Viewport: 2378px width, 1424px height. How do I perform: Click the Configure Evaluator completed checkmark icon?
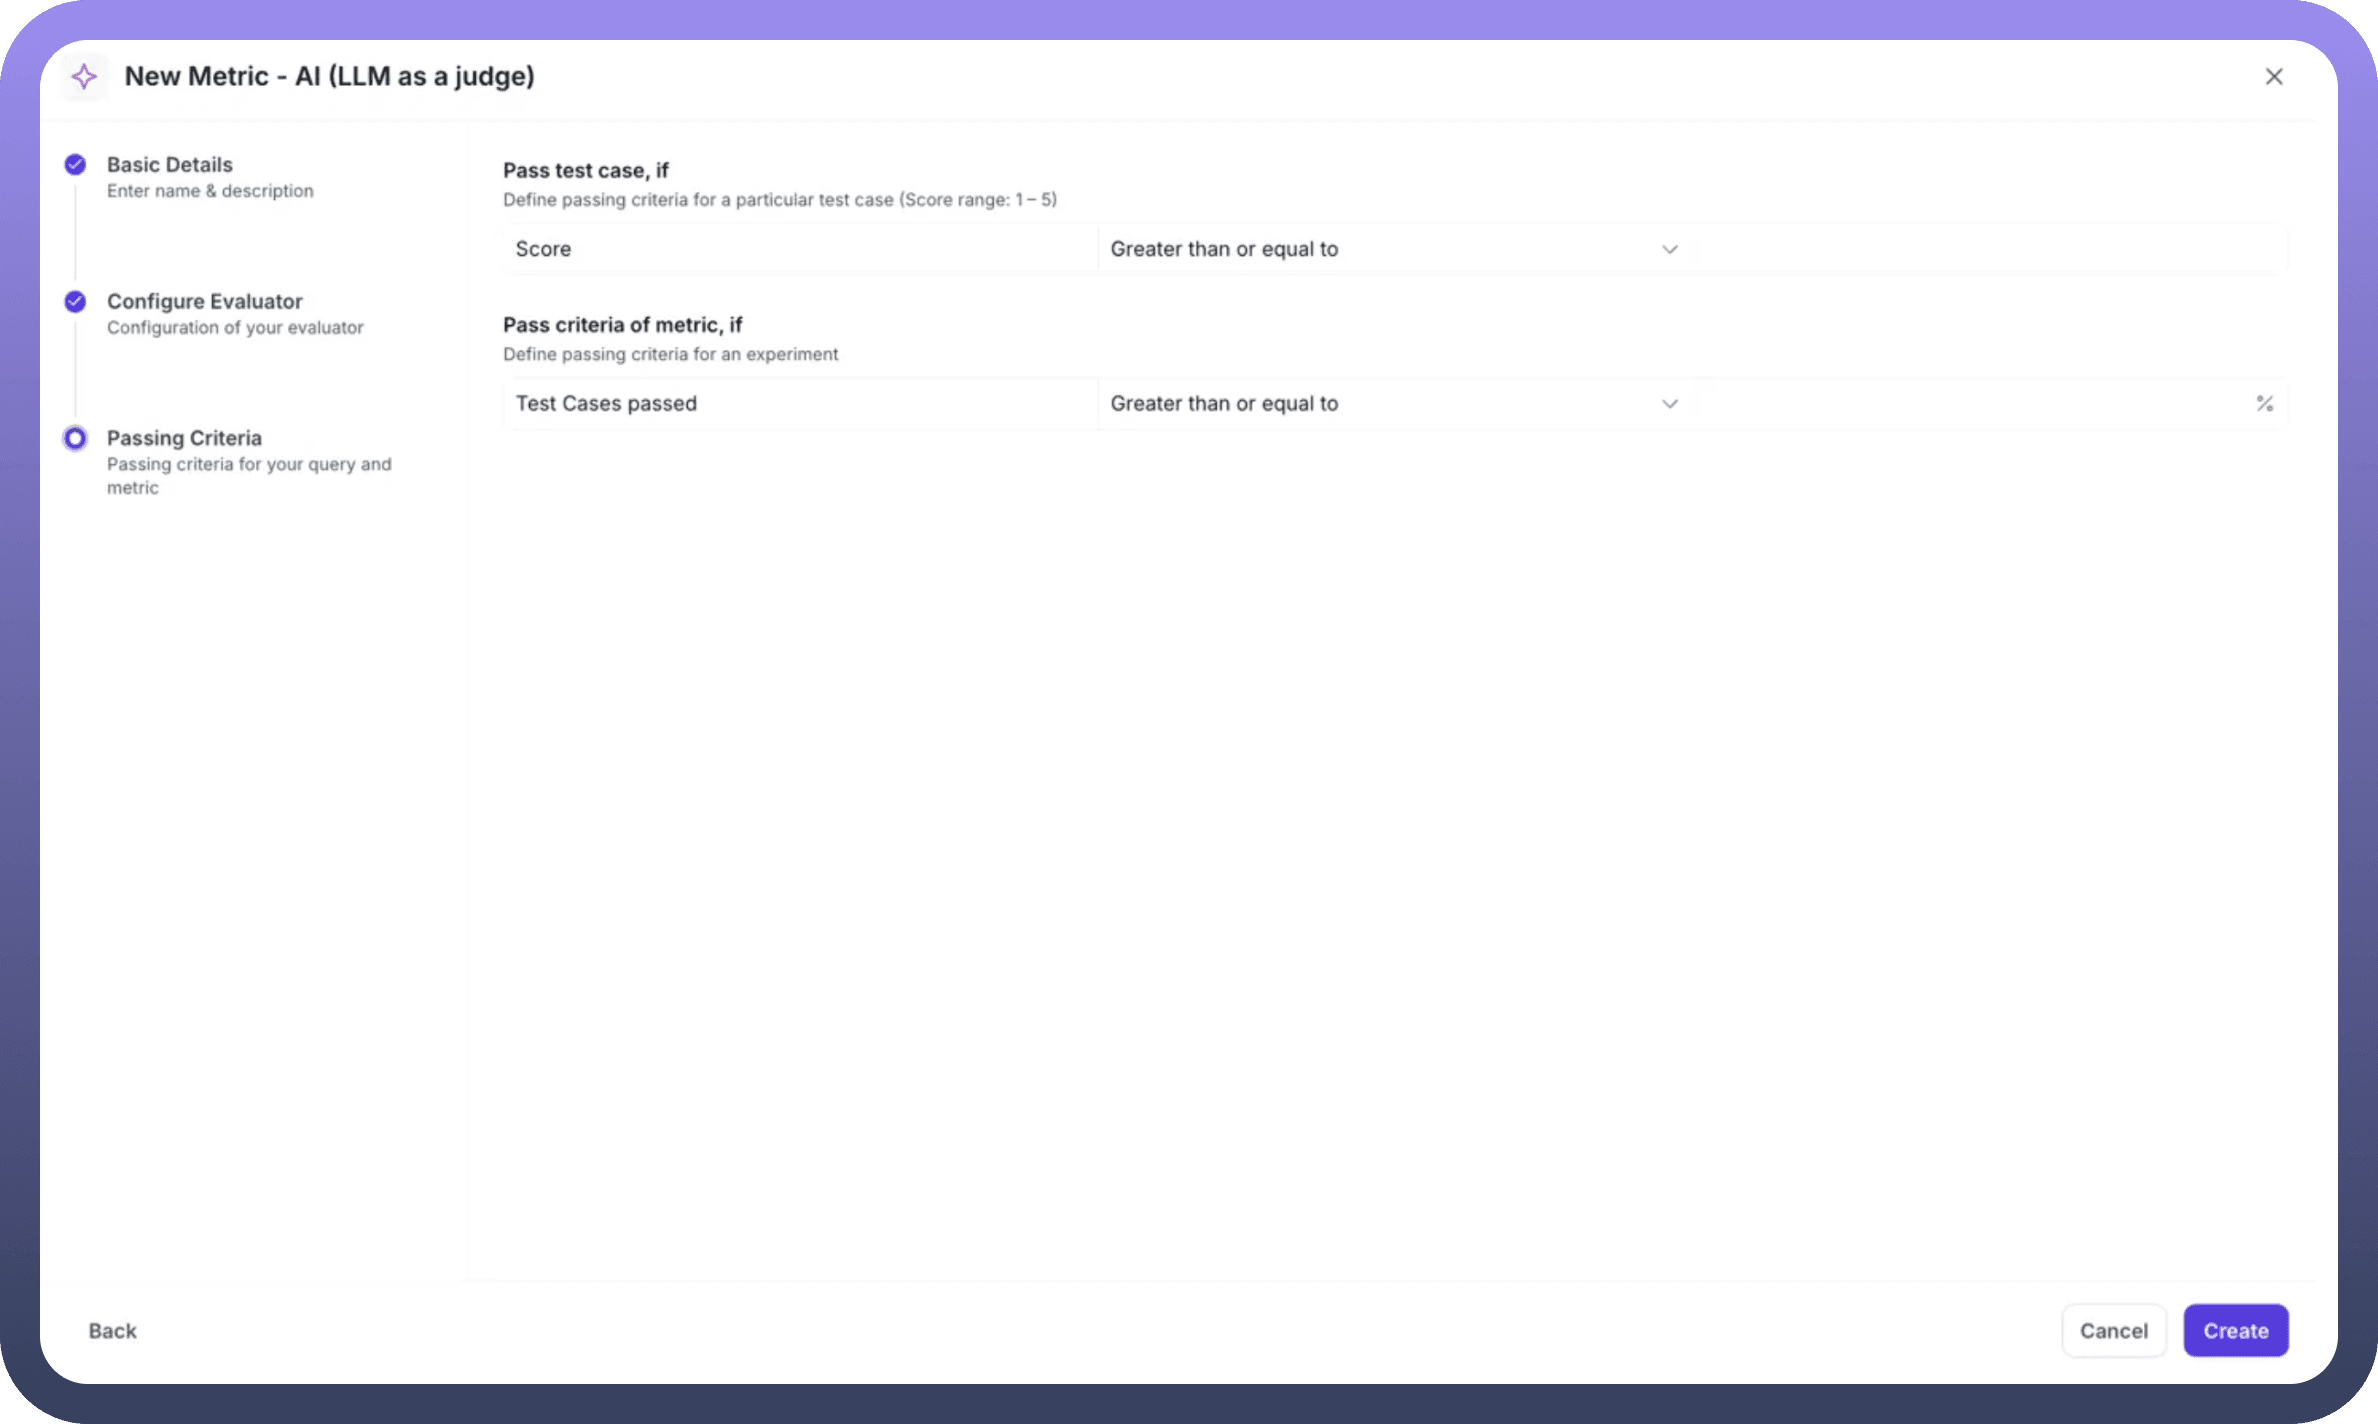point(75,301)
